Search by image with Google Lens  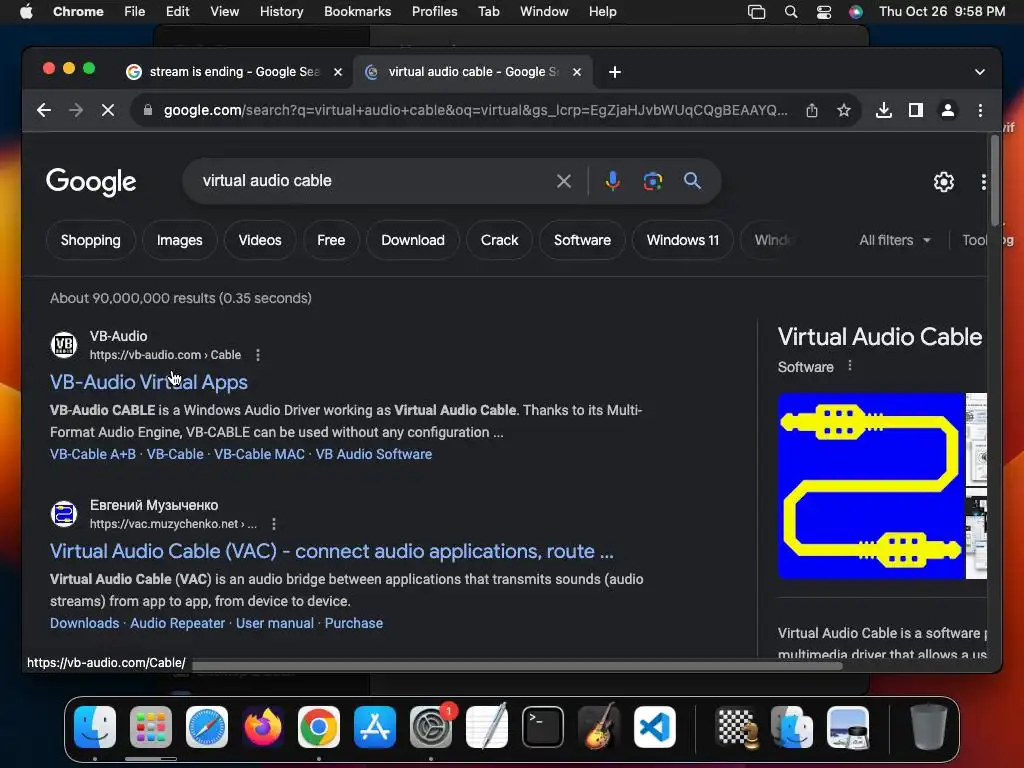point(652,181)
